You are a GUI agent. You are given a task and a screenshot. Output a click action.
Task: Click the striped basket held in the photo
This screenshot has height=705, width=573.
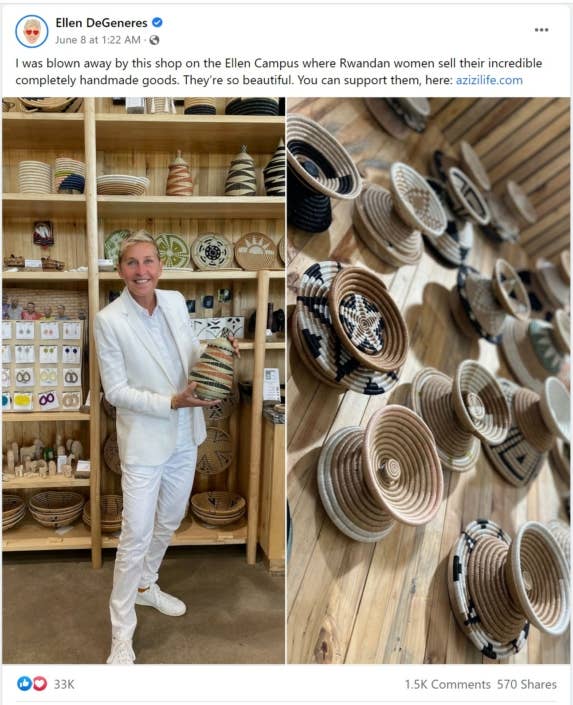pos(212,368)
